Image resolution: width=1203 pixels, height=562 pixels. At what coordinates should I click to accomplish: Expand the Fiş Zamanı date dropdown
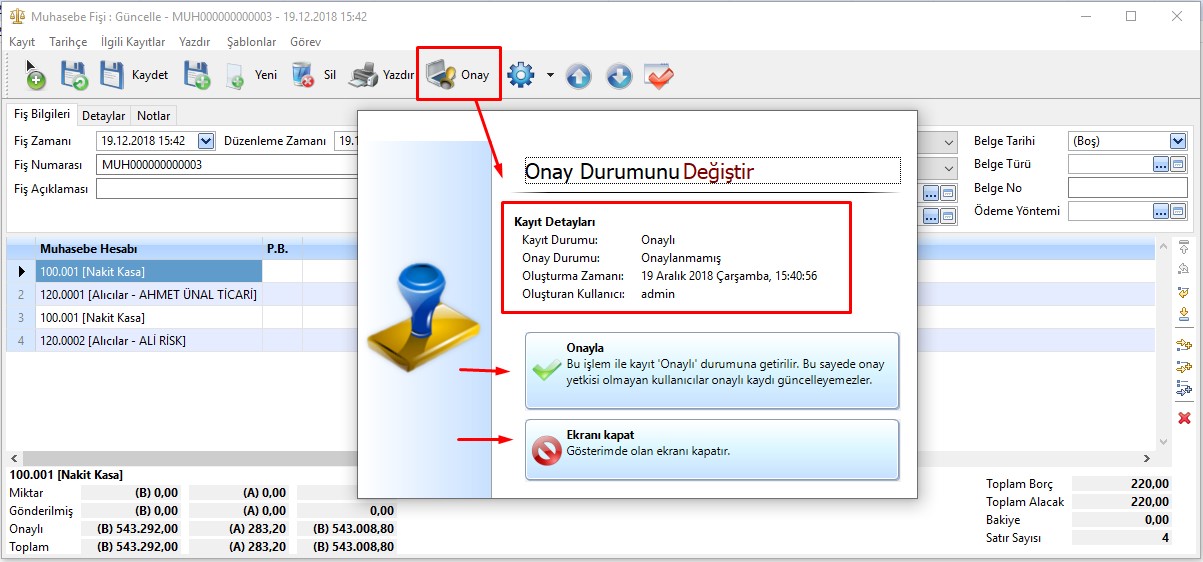coord(206,141)
